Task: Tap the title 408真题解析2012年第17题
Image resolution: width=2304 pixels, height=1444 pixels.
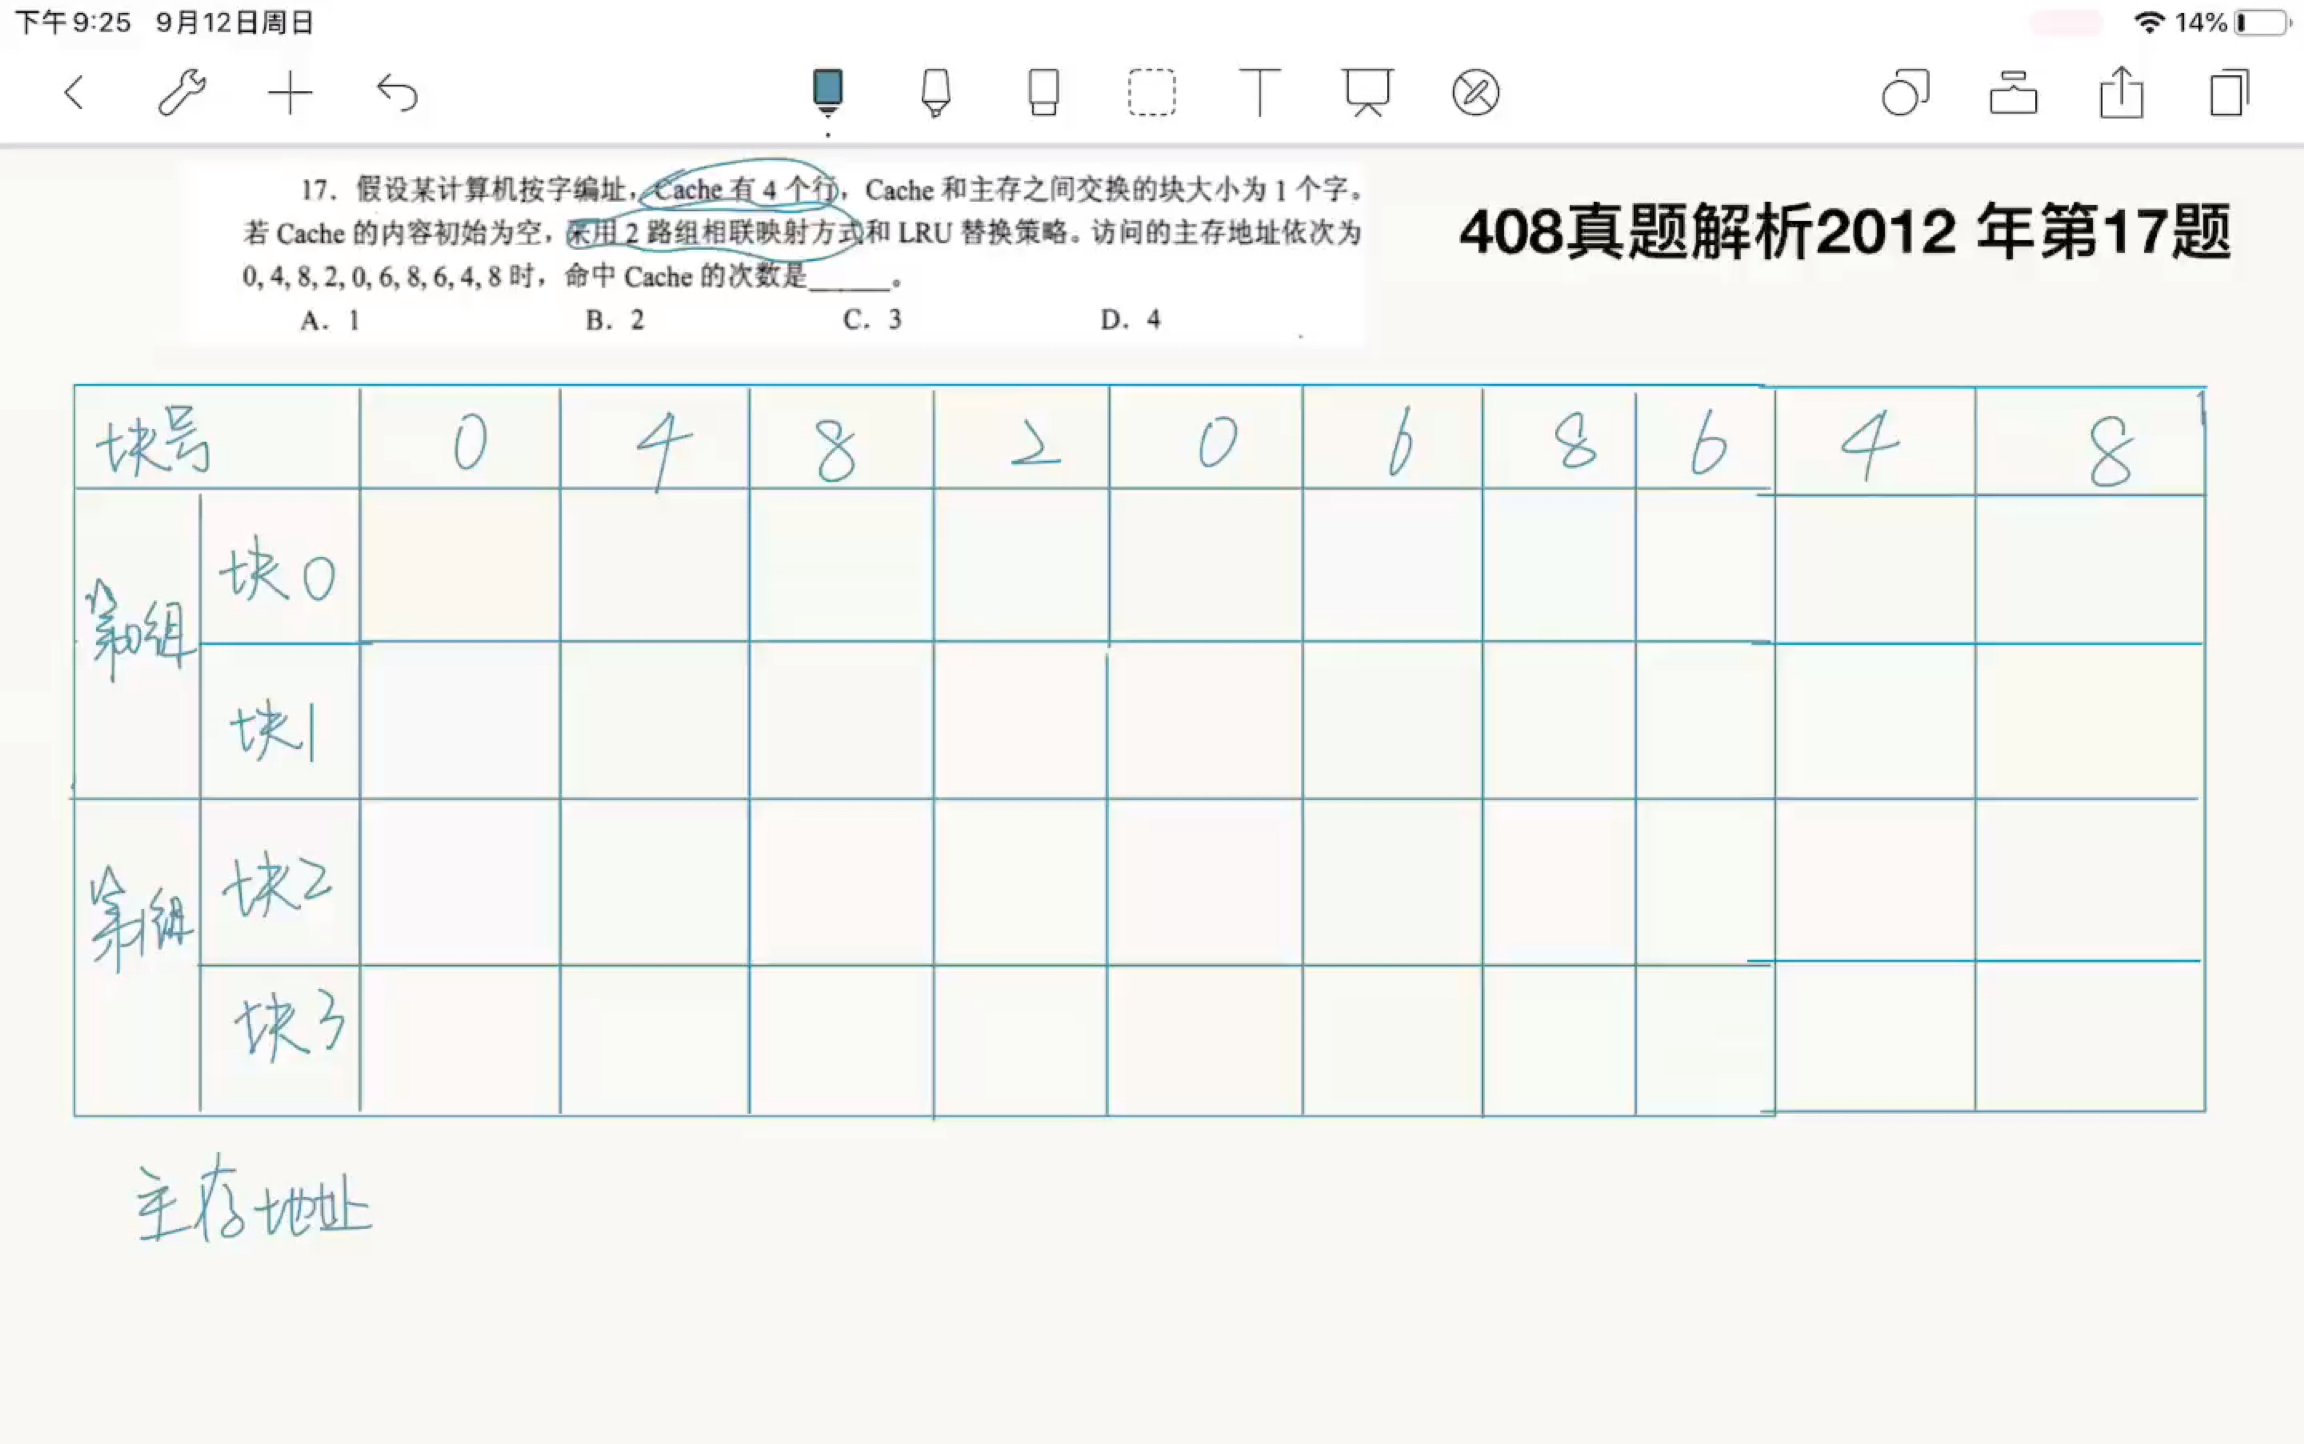Action: [x=1845, y=232]
